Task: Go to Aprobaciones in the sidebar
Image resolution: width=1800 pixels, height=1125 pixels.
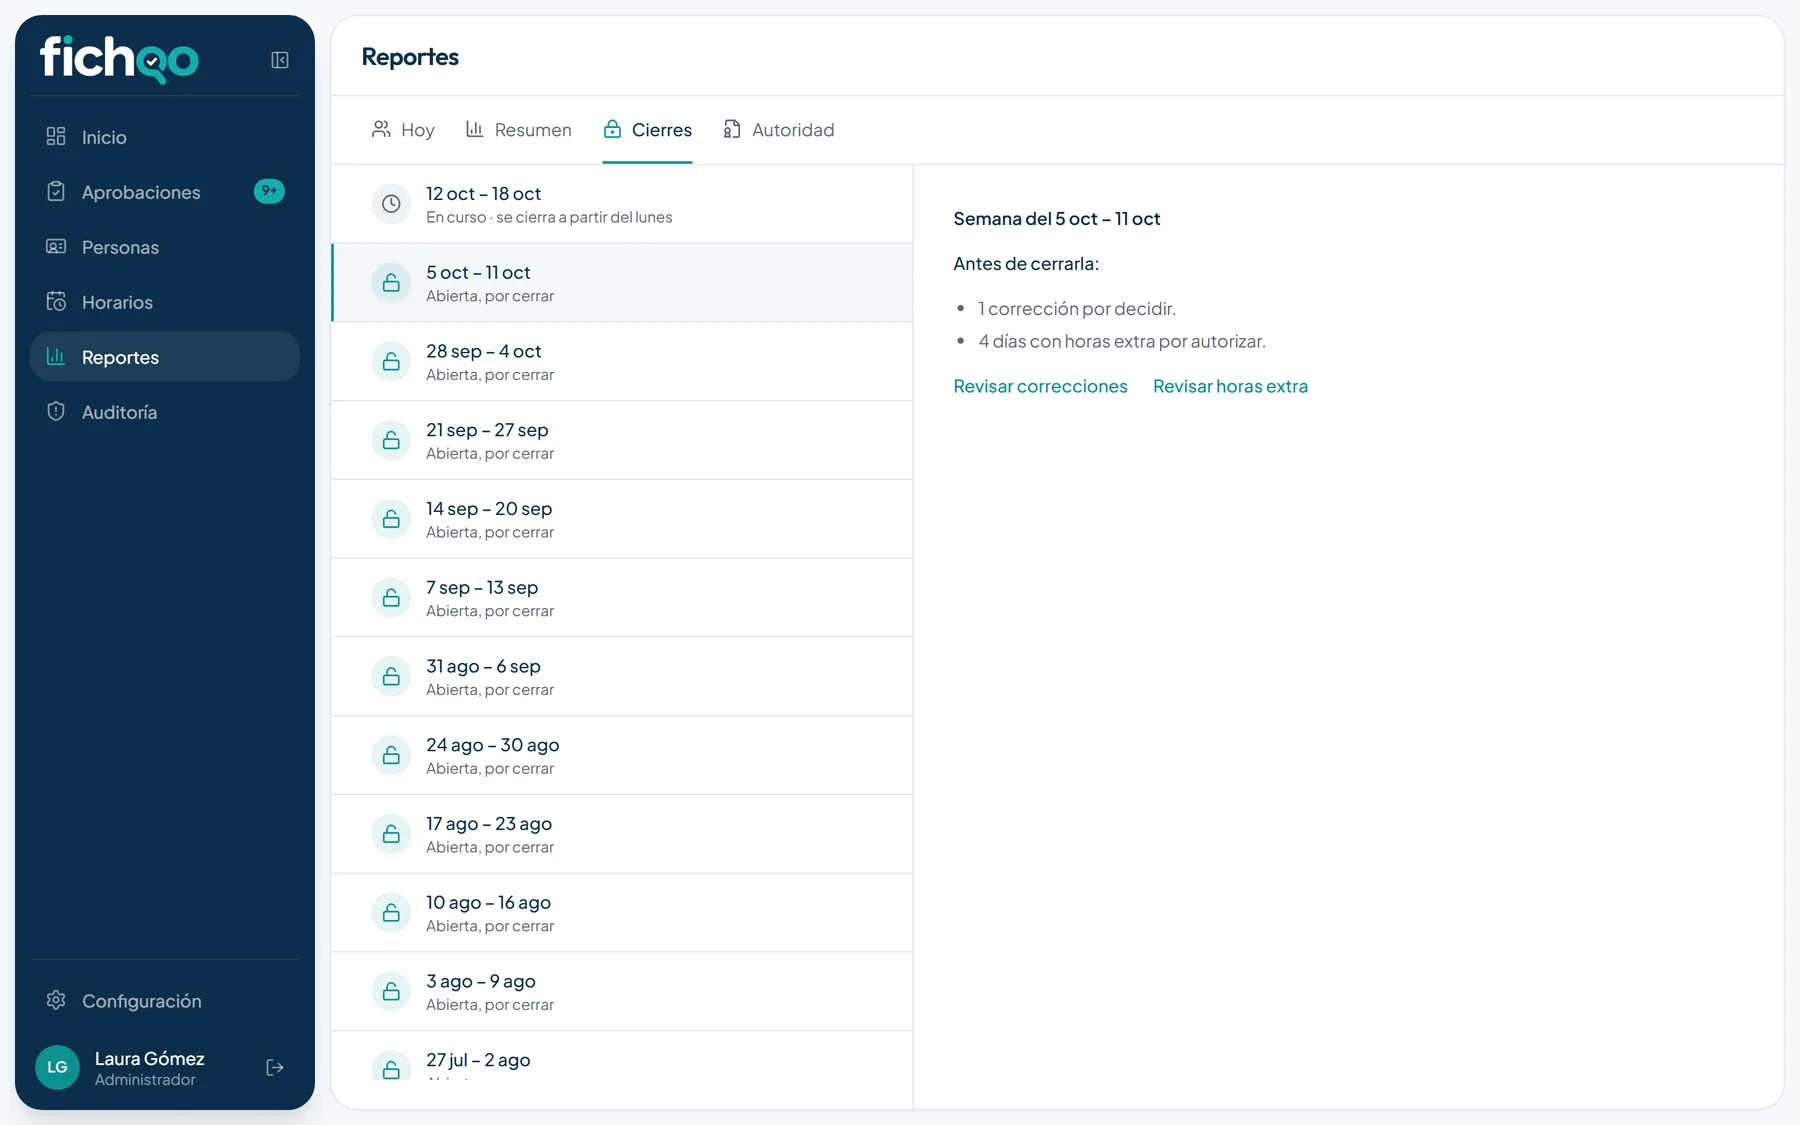Action: [165, 192]
